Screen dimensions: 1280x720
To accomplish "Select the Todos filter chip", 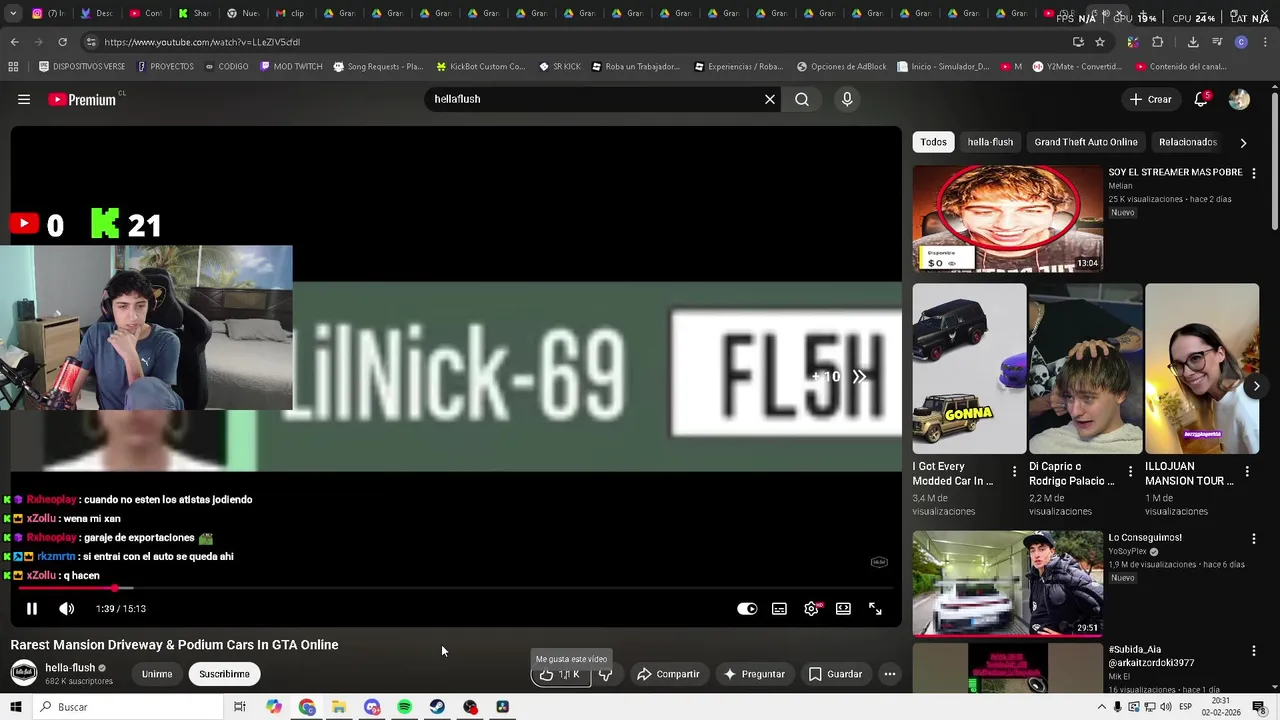I will click(x=933, y=142).
